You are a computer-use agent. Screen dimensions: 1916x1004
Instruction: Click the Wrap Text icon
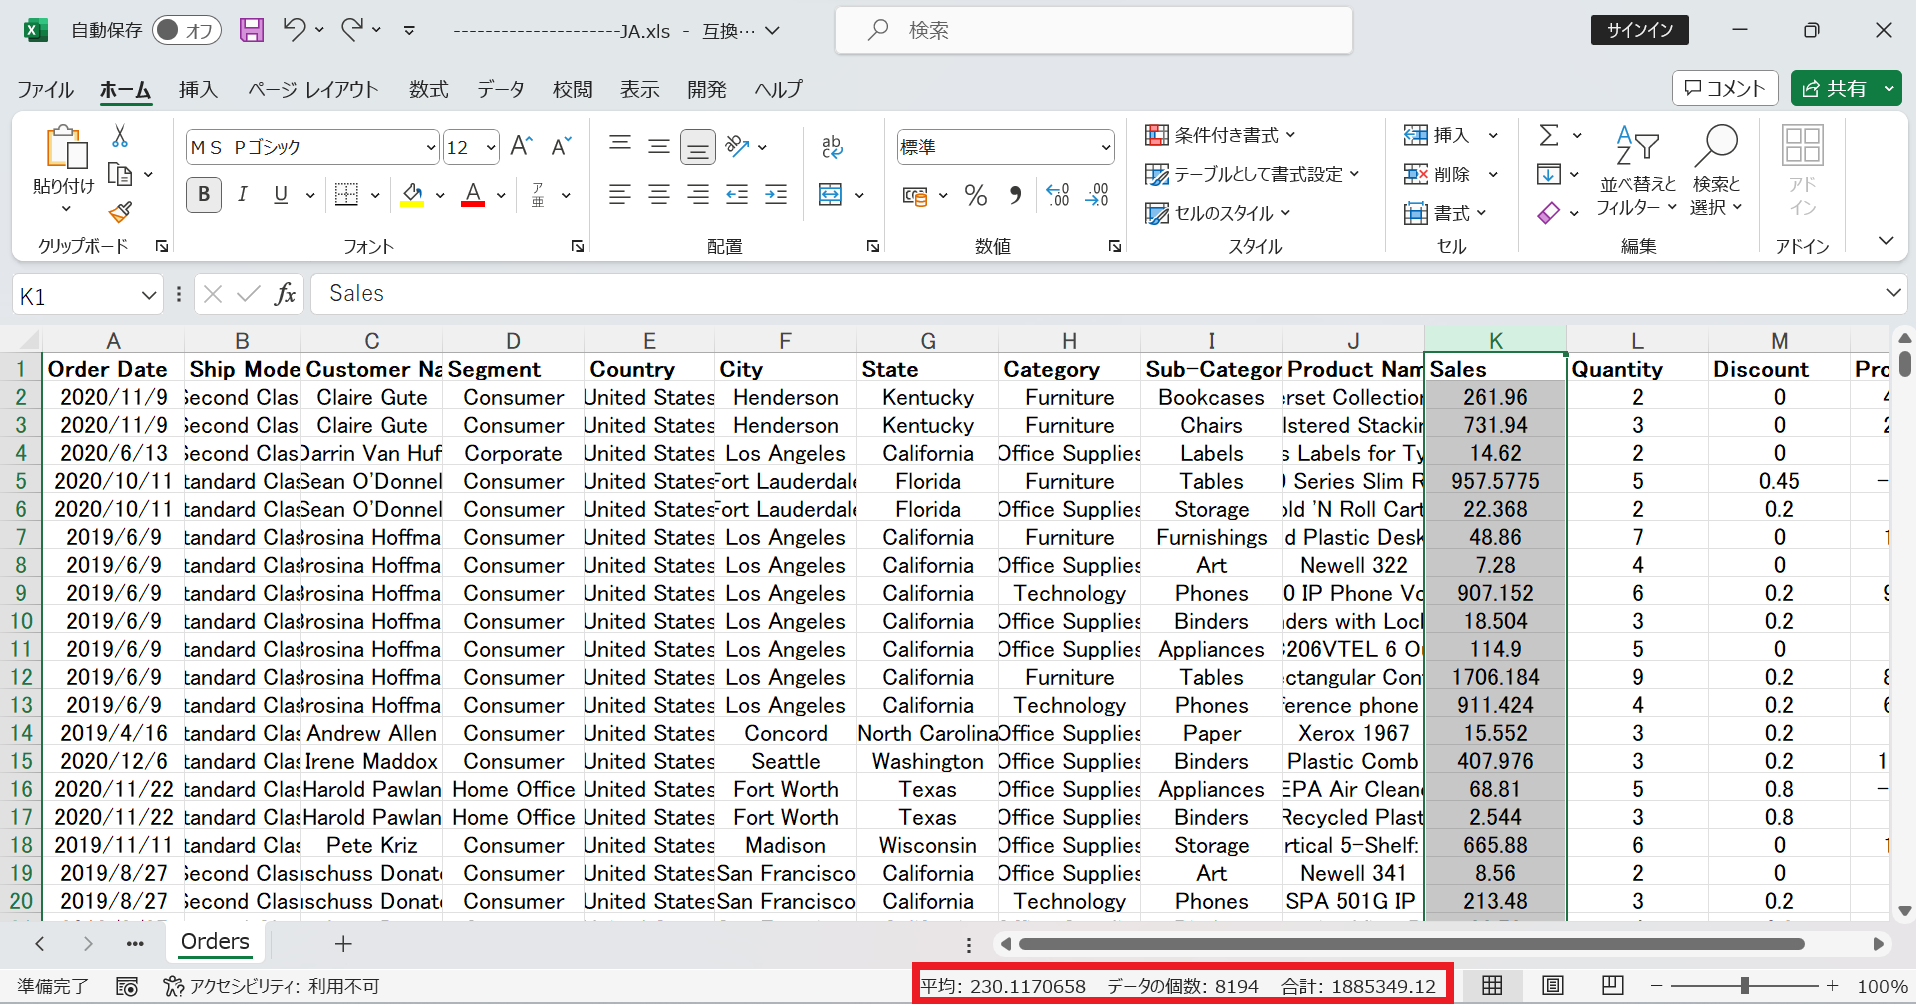click(x=832, y=147)
